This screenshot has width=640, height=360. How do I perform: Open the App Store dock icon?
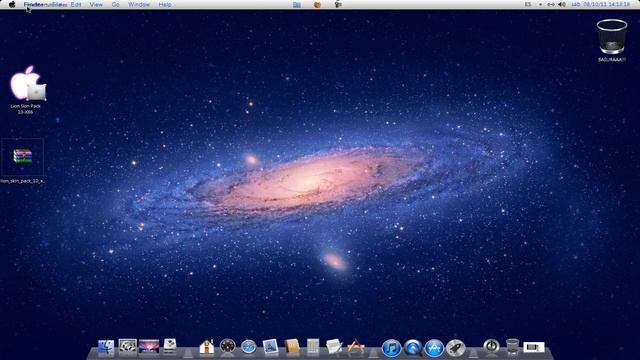[x=434, y=348]
